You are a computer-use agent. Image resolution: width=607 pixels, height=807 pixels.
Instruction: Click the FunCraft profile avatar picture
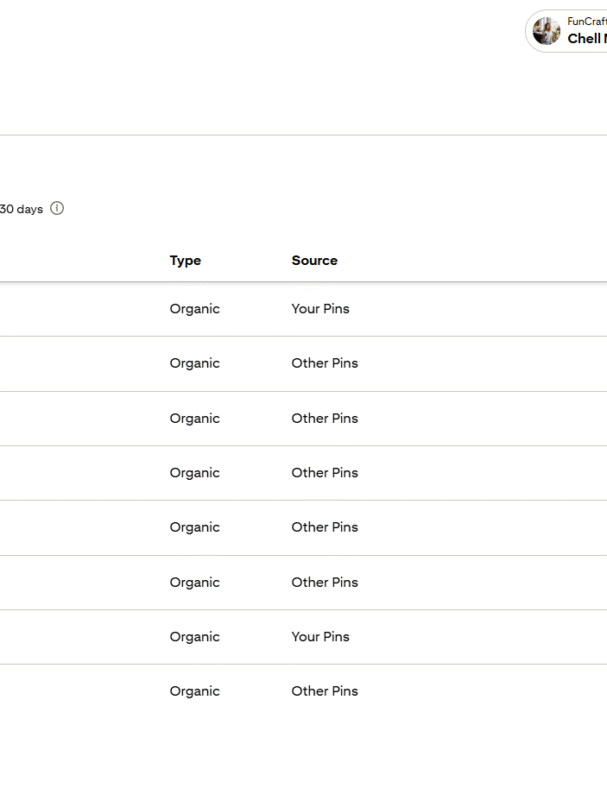coord(547,31)
